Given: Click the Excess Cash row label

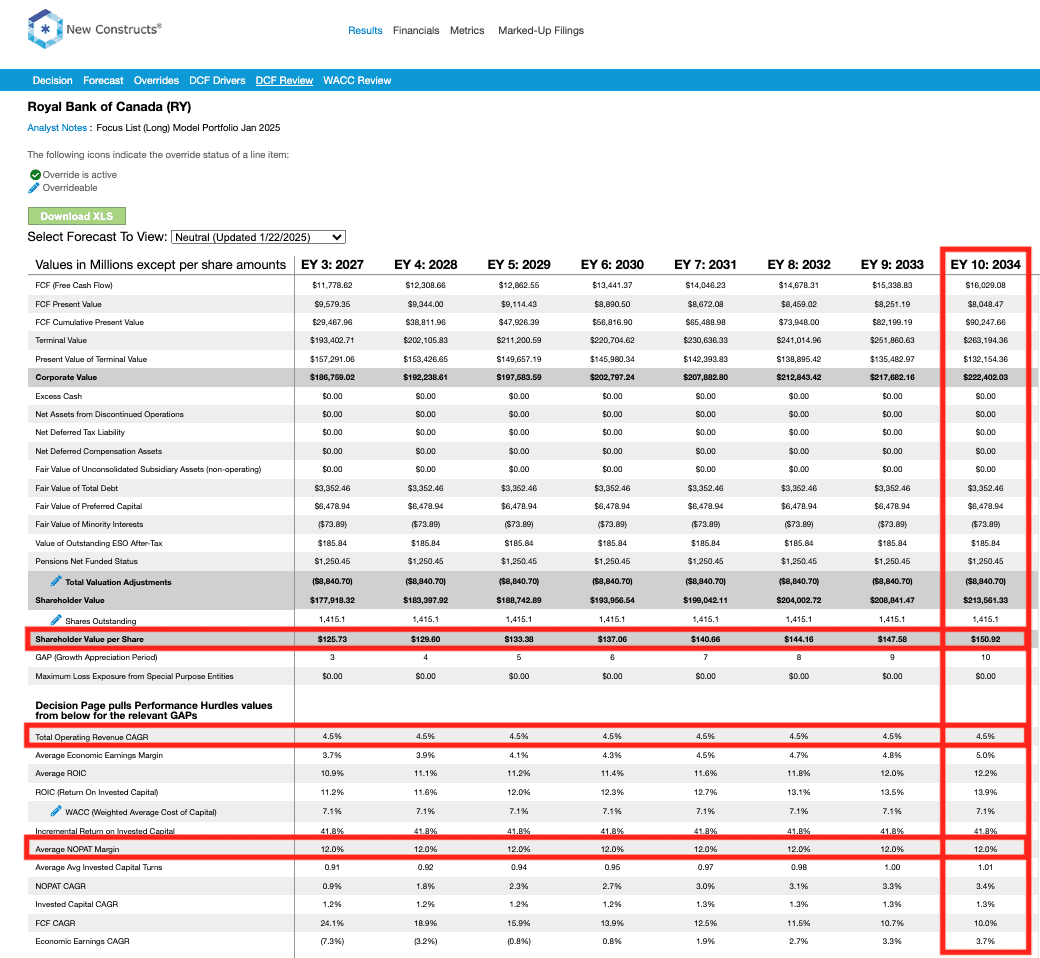Looking at the screenshot, I should (x=58, y=396).
